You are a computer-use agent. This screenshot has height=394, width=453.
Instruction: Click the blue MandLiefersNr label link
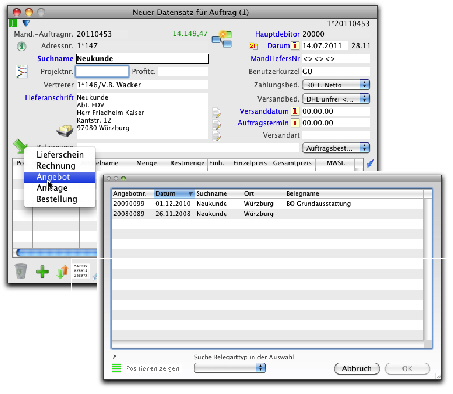275,59
